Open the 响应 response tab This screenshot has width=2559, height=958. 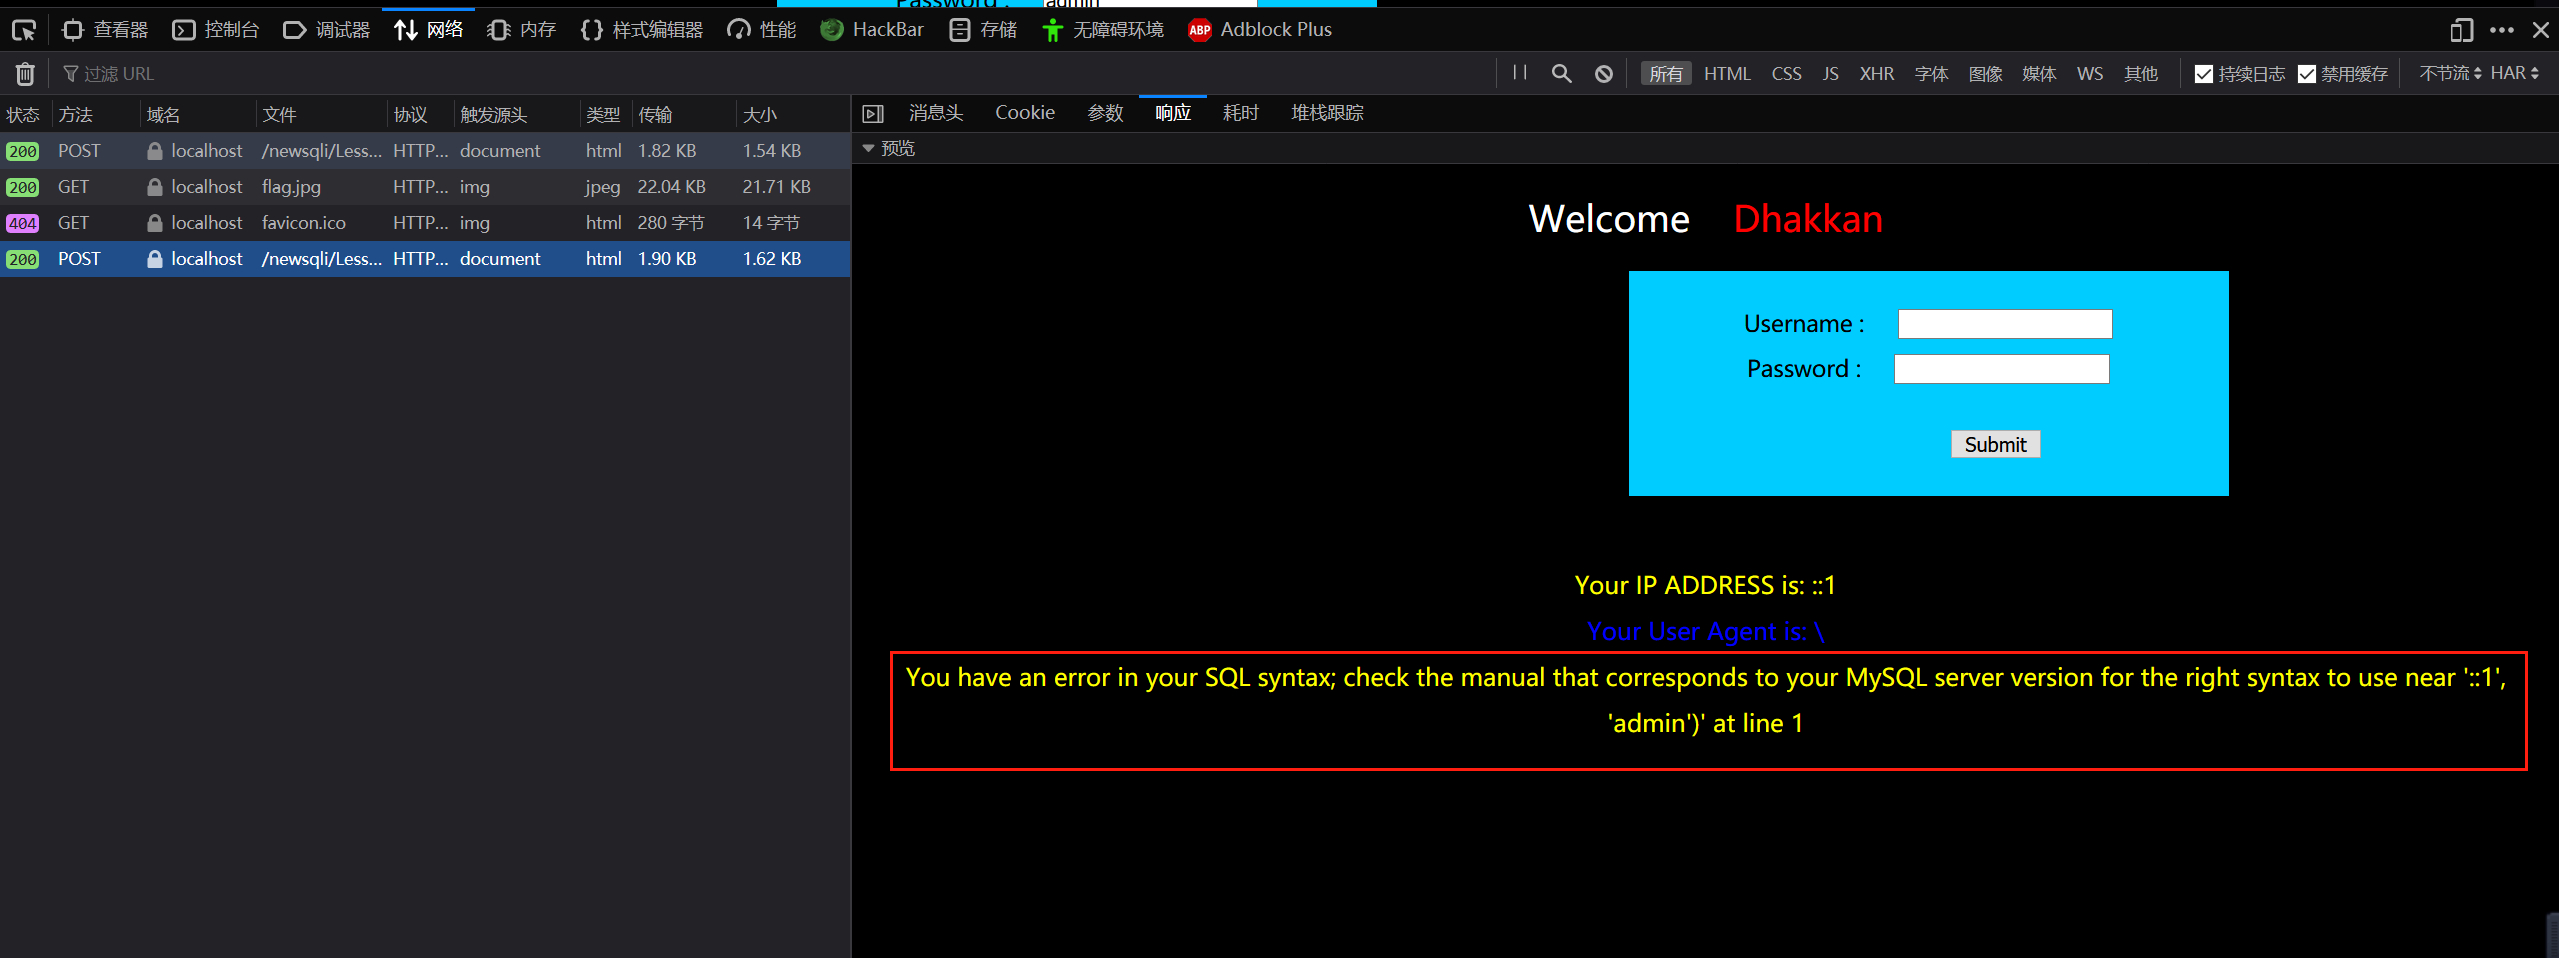pos(1173,113)
